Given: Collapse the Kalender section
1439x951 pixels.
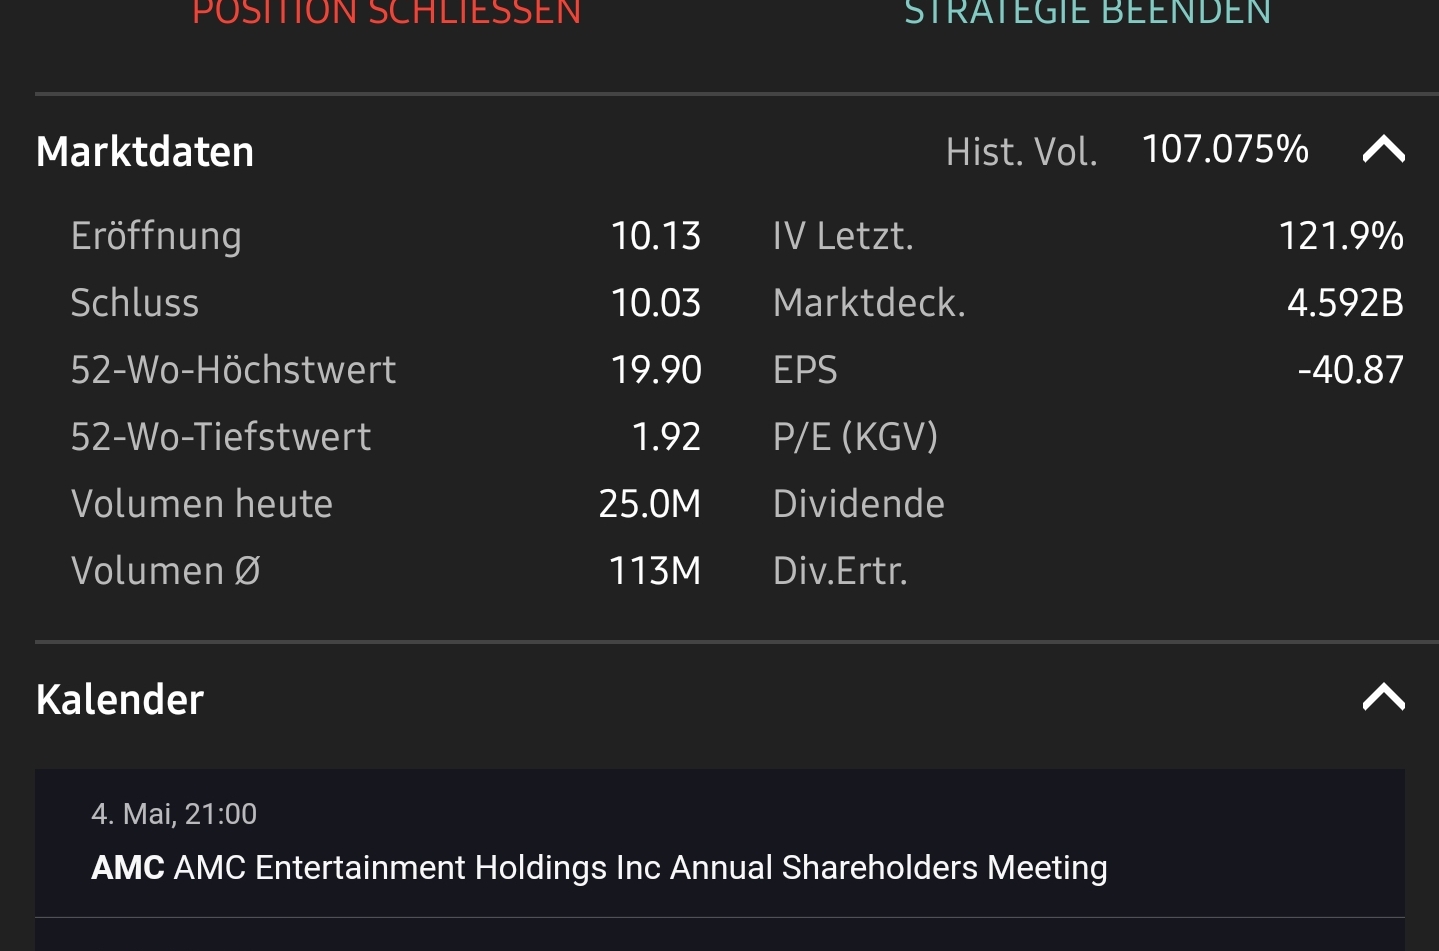Looking at the screenshot, I should [x=1382, y=698].
